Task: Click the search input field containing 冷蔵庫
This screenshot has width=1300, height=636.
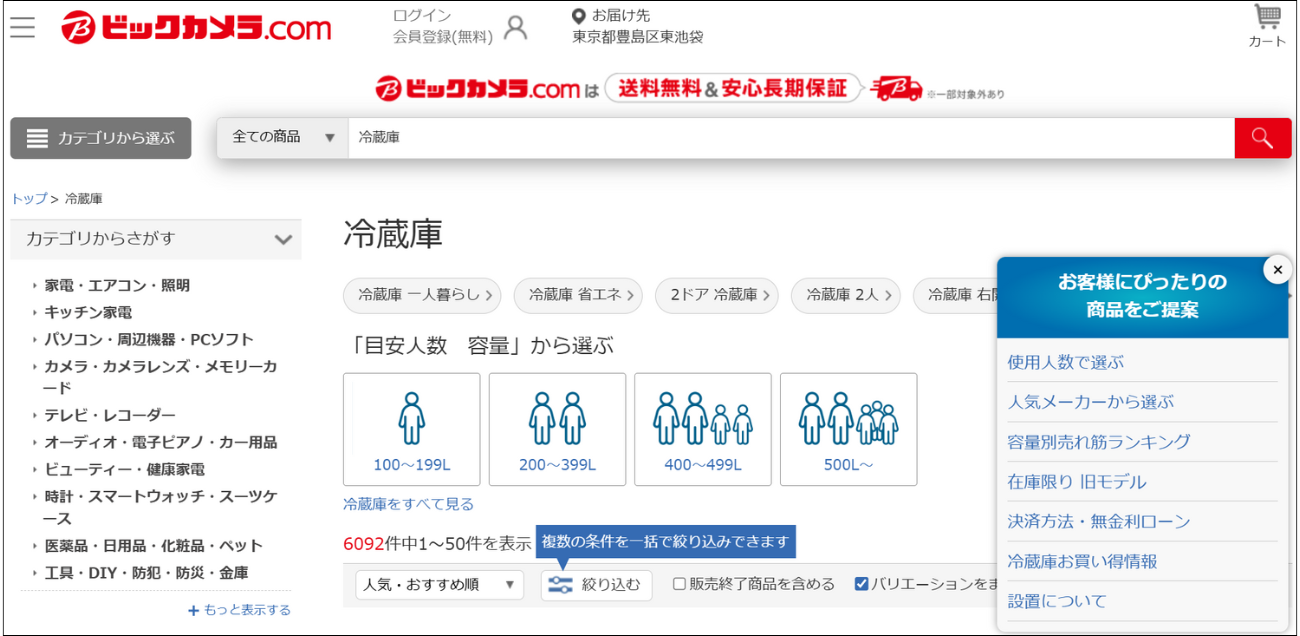Action: 790,138
